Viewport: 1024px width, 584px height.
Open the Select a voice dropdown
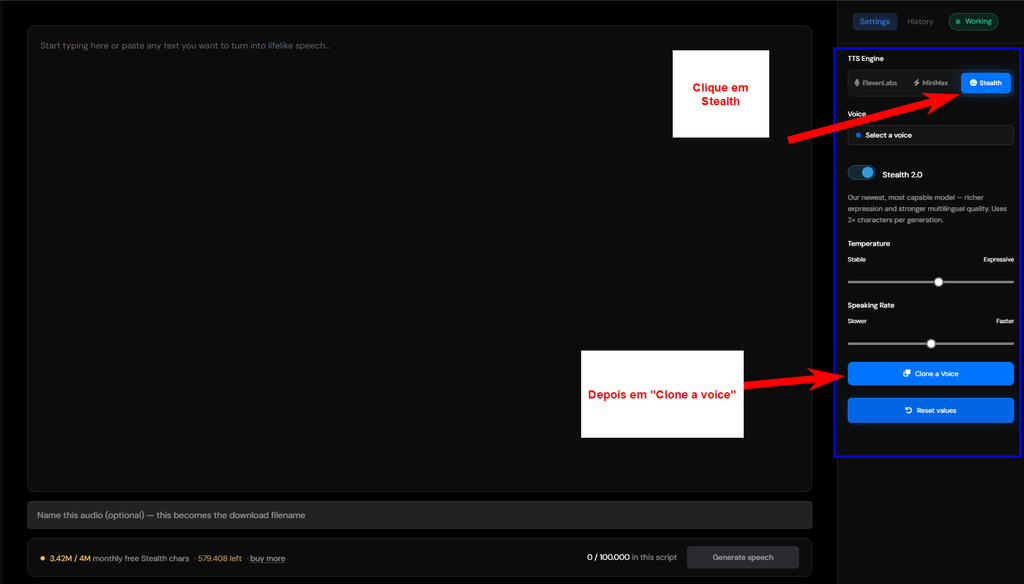tap(931, 135)
